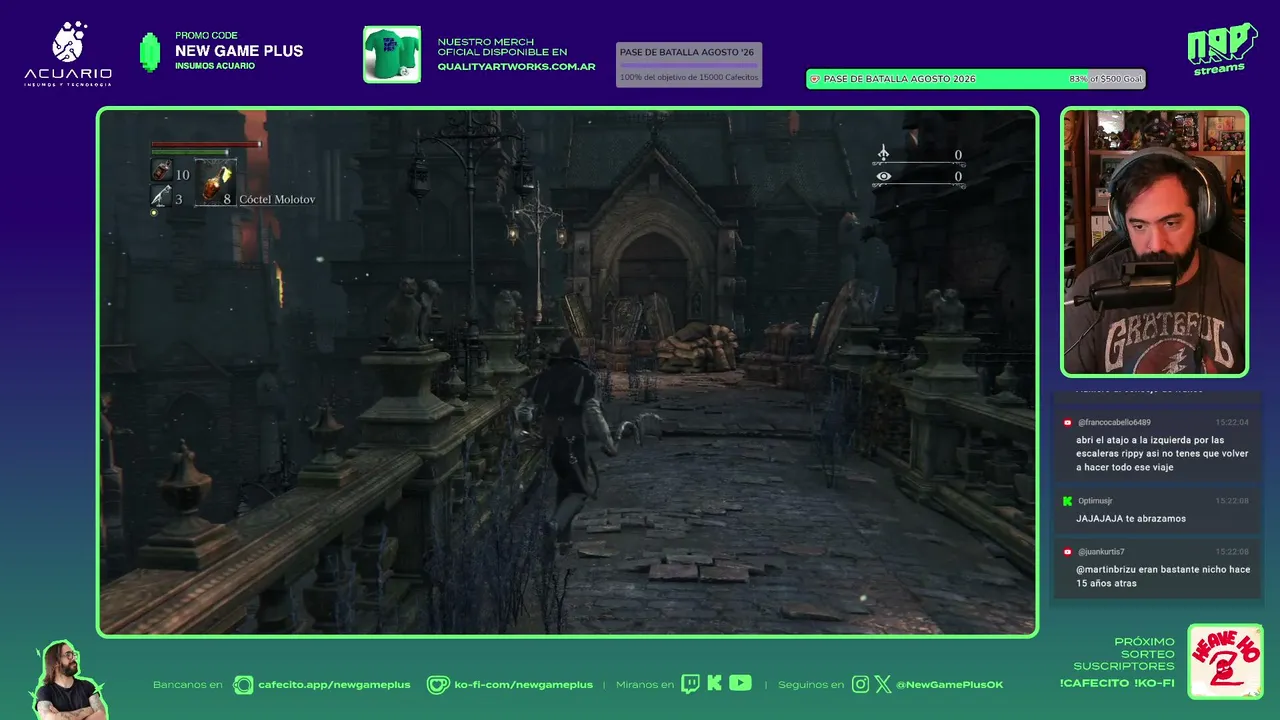Click YouTube icon beside @francocabello6489
The width and height of the screenshot is (1280, 720).
pyautogui.click(x=1068, y=423)
